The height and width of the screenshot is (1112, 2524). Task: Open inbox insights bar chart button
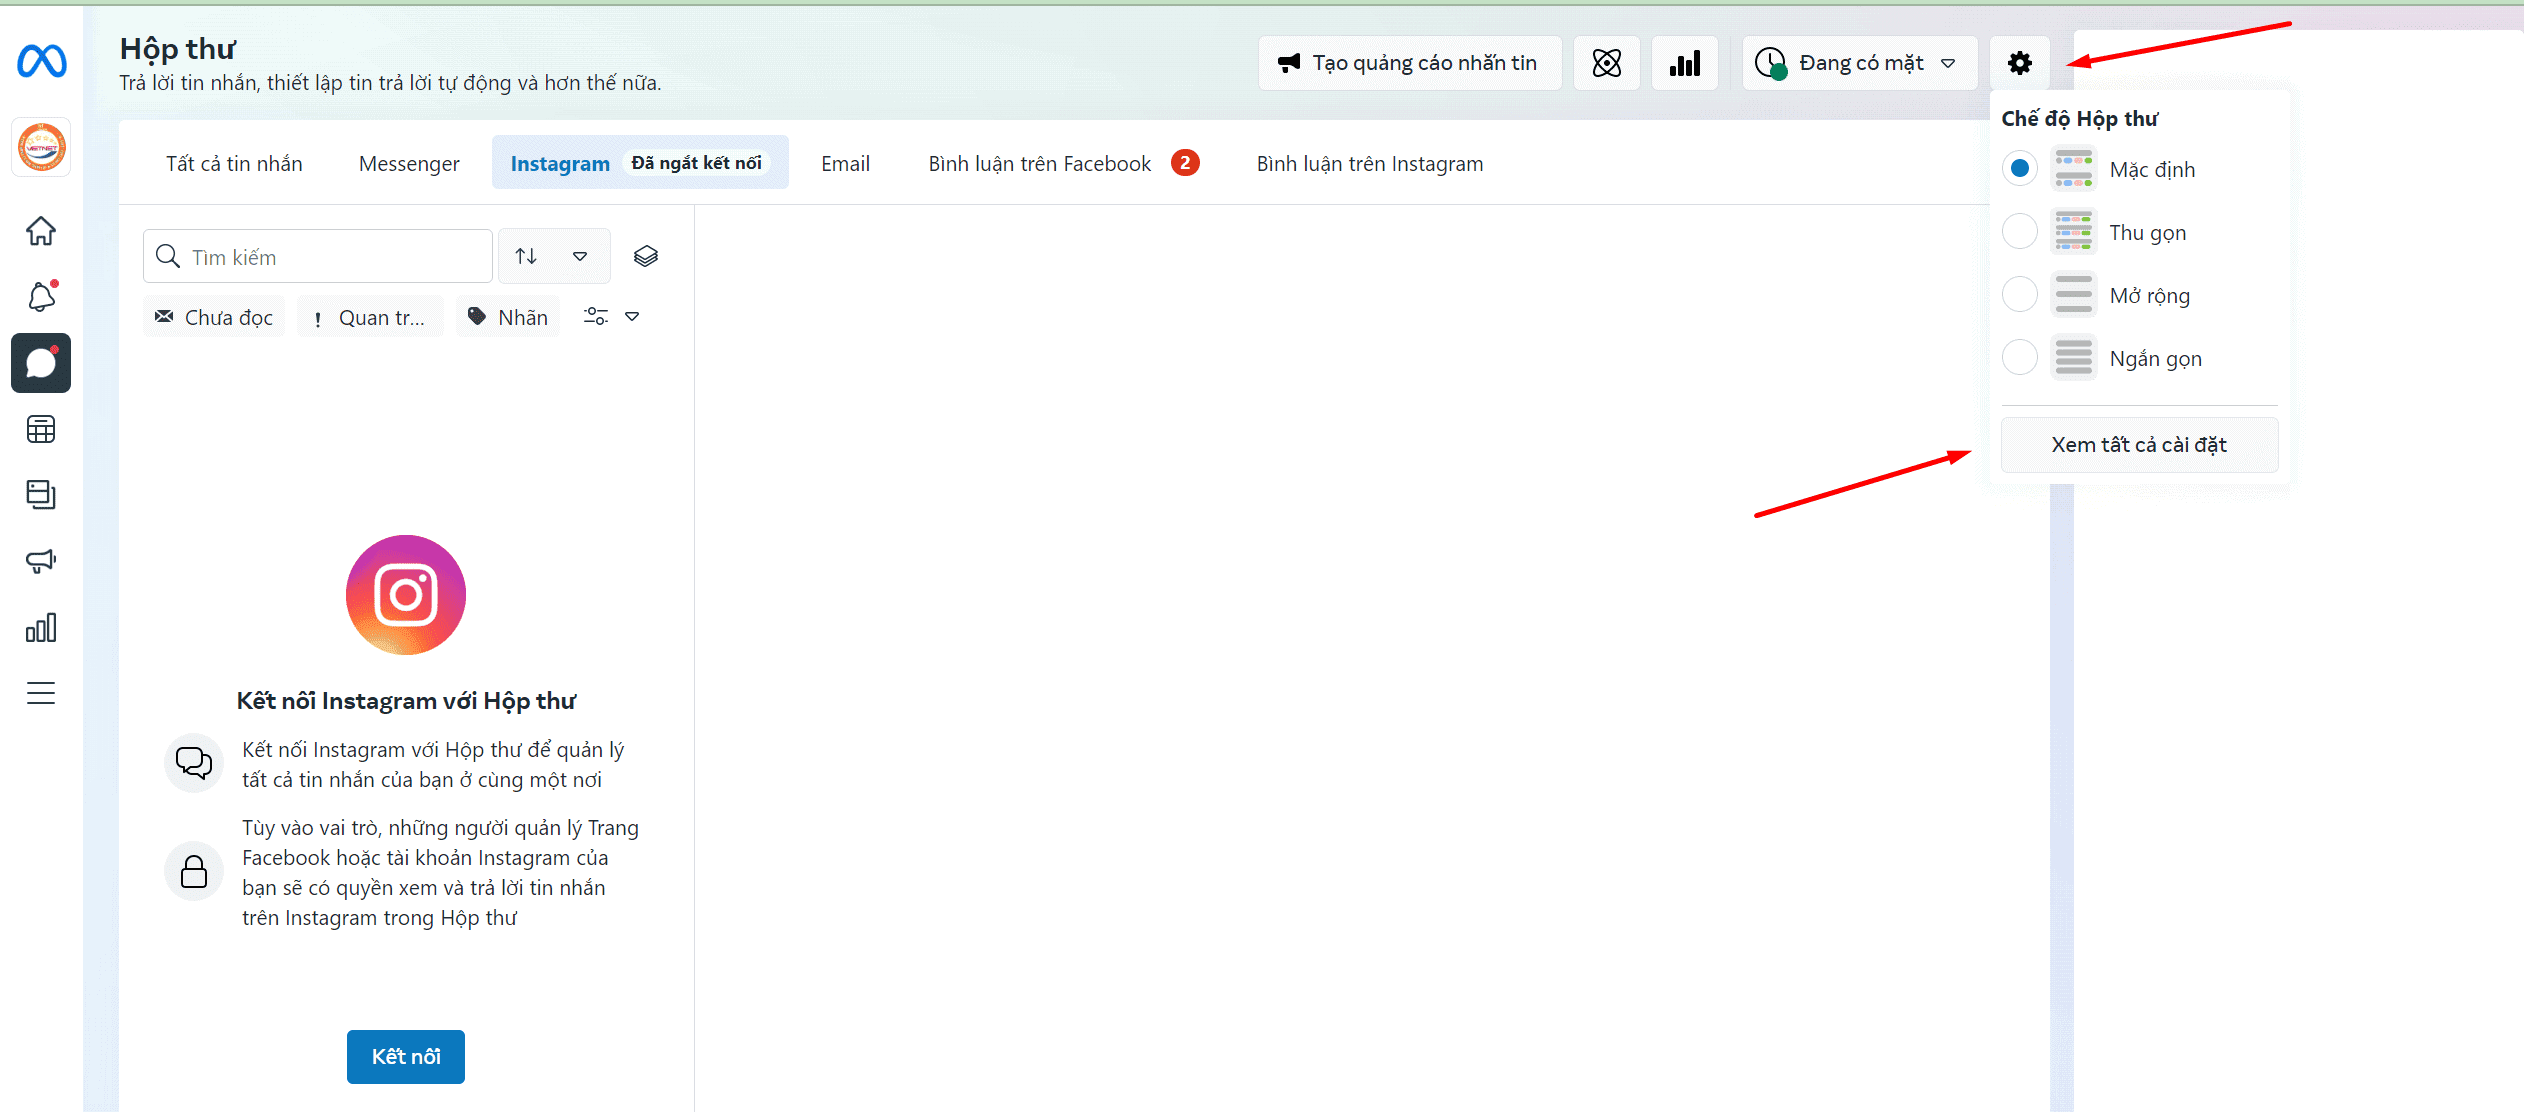(x=1685, y=63)
